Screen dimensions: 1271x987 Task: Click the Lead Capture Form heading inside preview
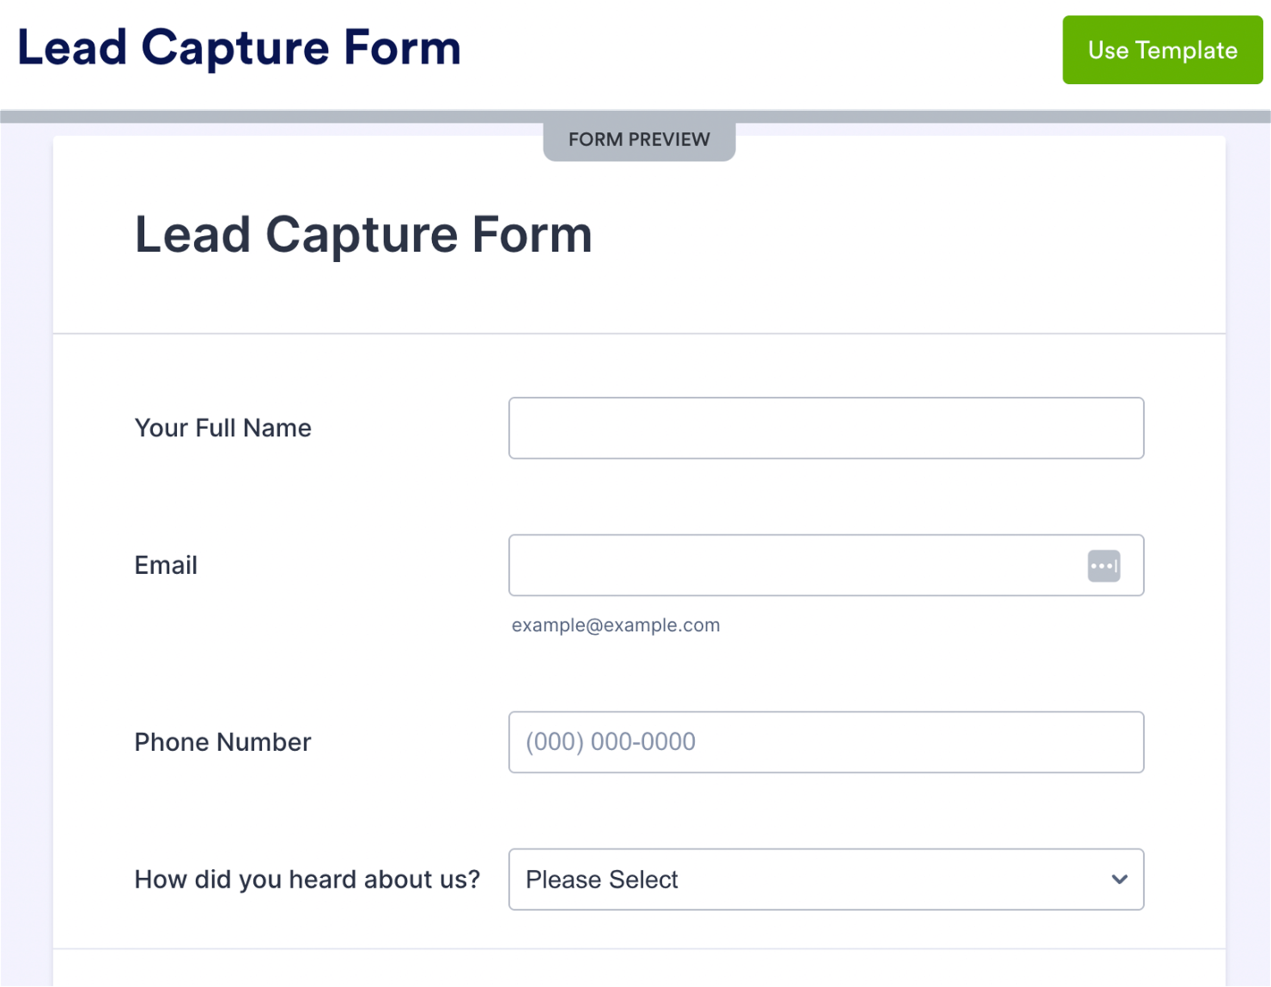[x=363, y=235]
